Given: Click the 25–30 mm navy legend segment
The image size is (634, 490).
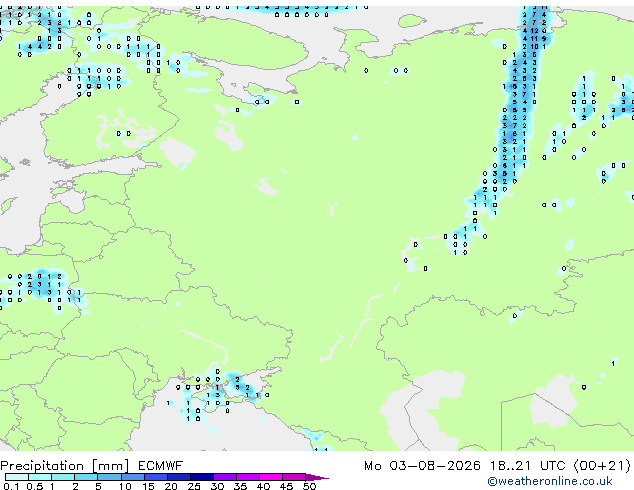Looking at the screenshot, I should (201, 477).
